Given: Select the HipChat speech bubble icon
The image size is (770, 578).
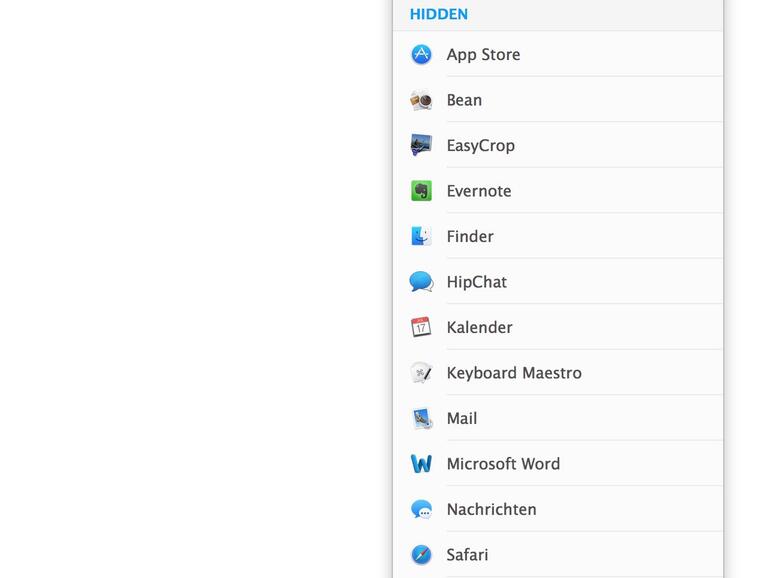Looking at the screenshot, I should tap(421, 282).
